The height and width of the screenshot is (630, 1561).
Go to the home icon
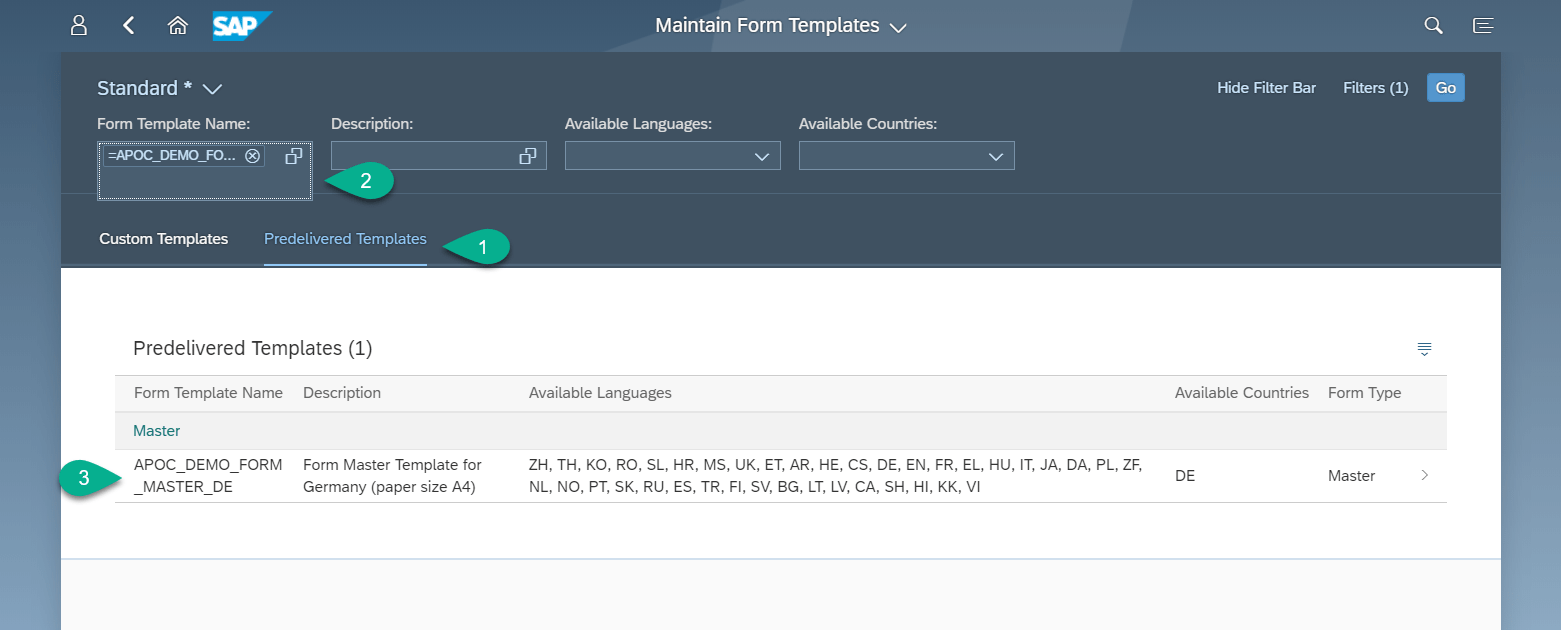[x=178, y=26]
